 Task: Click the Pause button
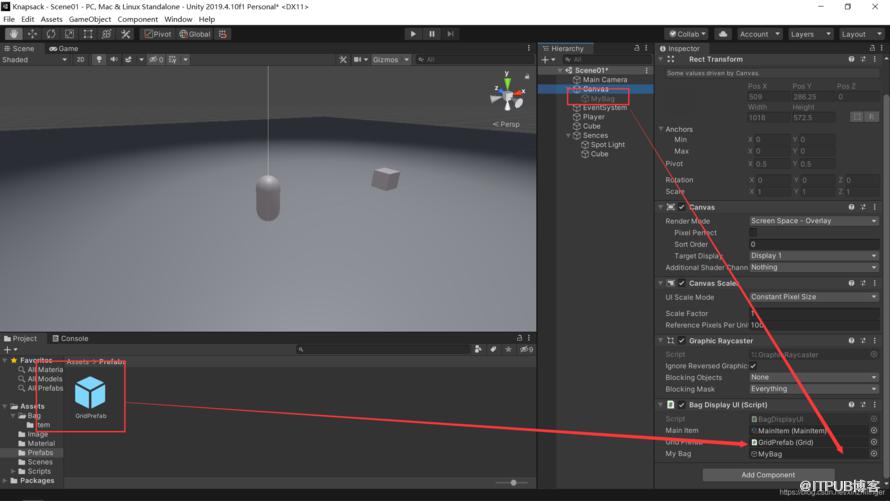[431, 34]
